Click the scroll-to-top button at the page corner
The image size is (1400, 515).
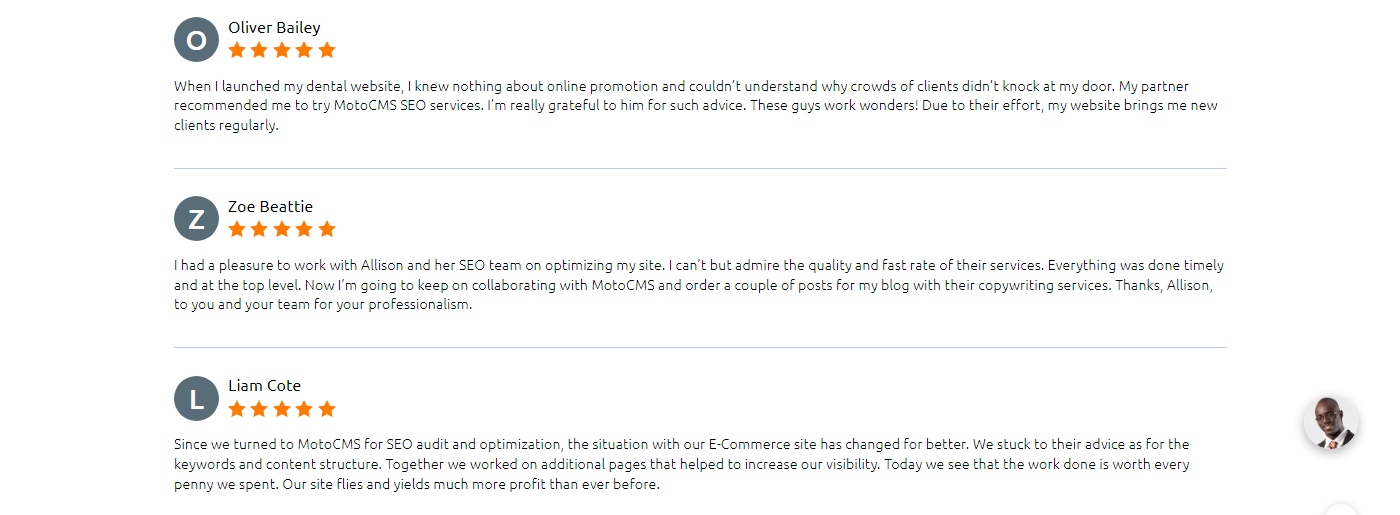click(1342, 510)
